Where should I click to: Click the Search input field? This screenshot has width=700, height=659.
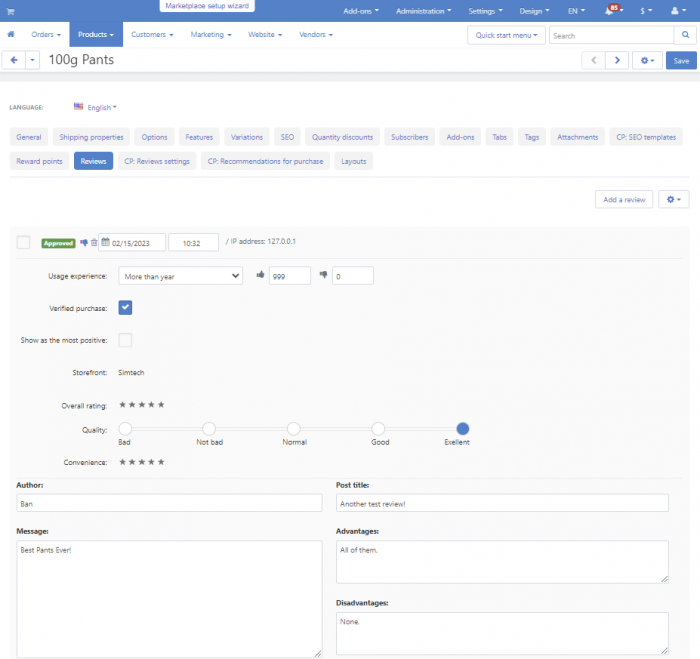[612, 35]
